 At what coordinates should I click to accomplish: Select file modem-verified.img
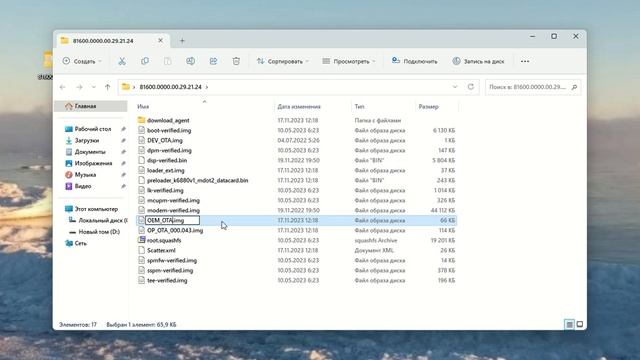[x=173, y=210]
